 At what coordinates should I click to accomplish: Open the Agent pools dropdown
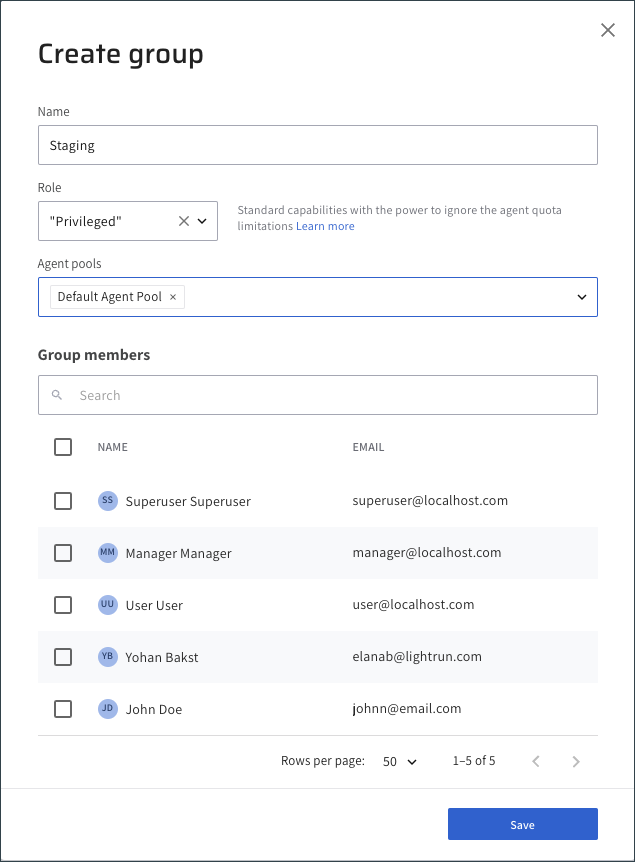click(x=582, y=297)
